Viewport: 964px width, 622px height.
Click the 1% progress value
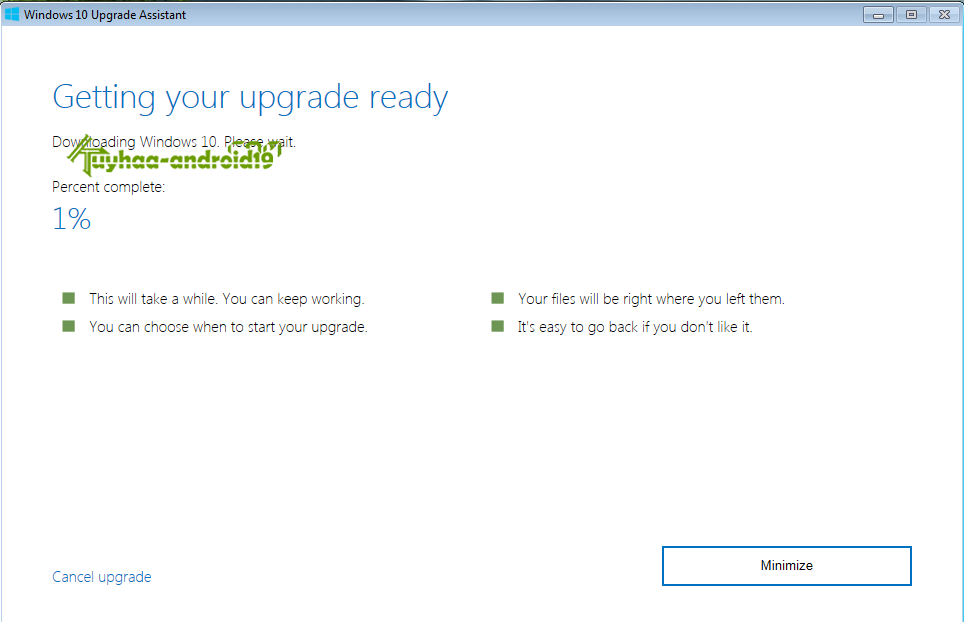(x=71, y=219)
